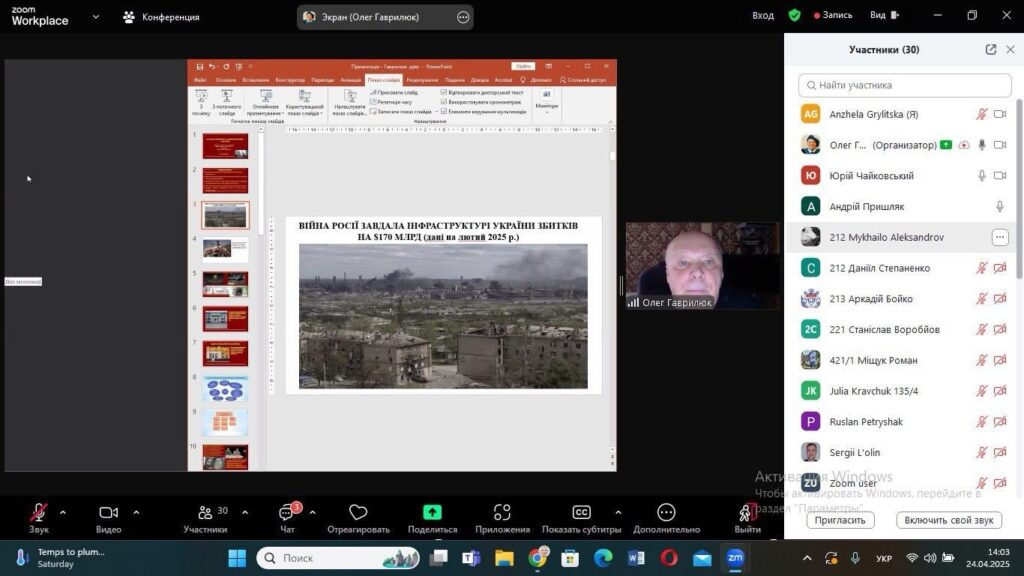
Task: Open the screen share options menu (…)
Action: [462, 17]
